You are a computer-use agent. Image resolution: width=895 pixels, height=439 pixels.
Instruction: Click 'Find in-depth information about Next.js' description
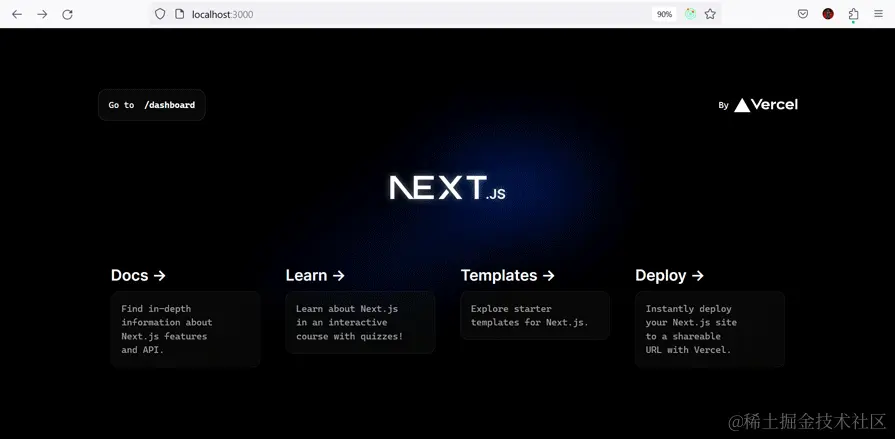pyautogui.click(x=186, y=329)
